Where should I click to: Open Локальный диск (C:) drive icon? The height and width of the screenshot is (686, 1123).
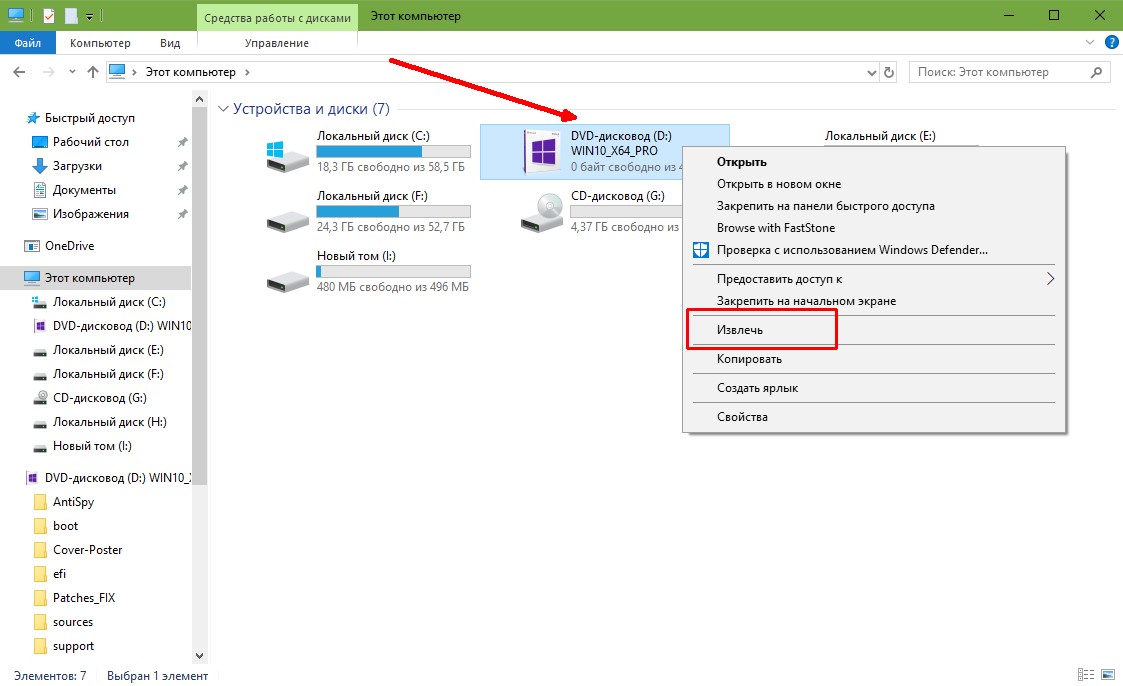point(288,153)
